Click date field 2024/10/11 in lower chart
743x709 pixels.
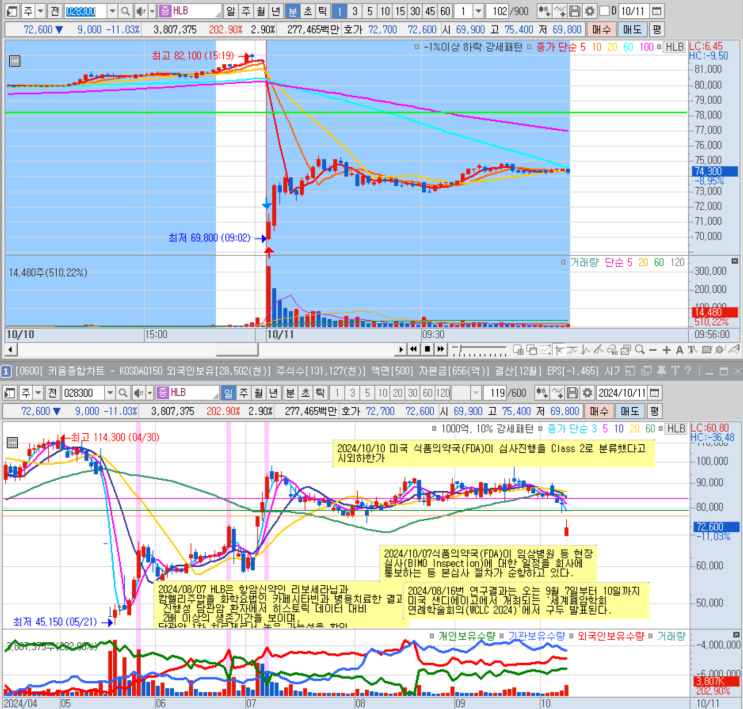[x=622, y=392]
